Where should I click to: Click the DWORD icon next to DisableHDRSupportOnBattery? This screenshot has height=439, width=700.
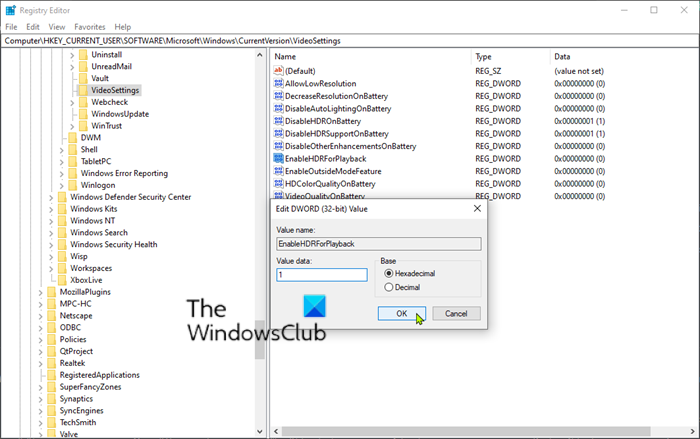point(279,134)
